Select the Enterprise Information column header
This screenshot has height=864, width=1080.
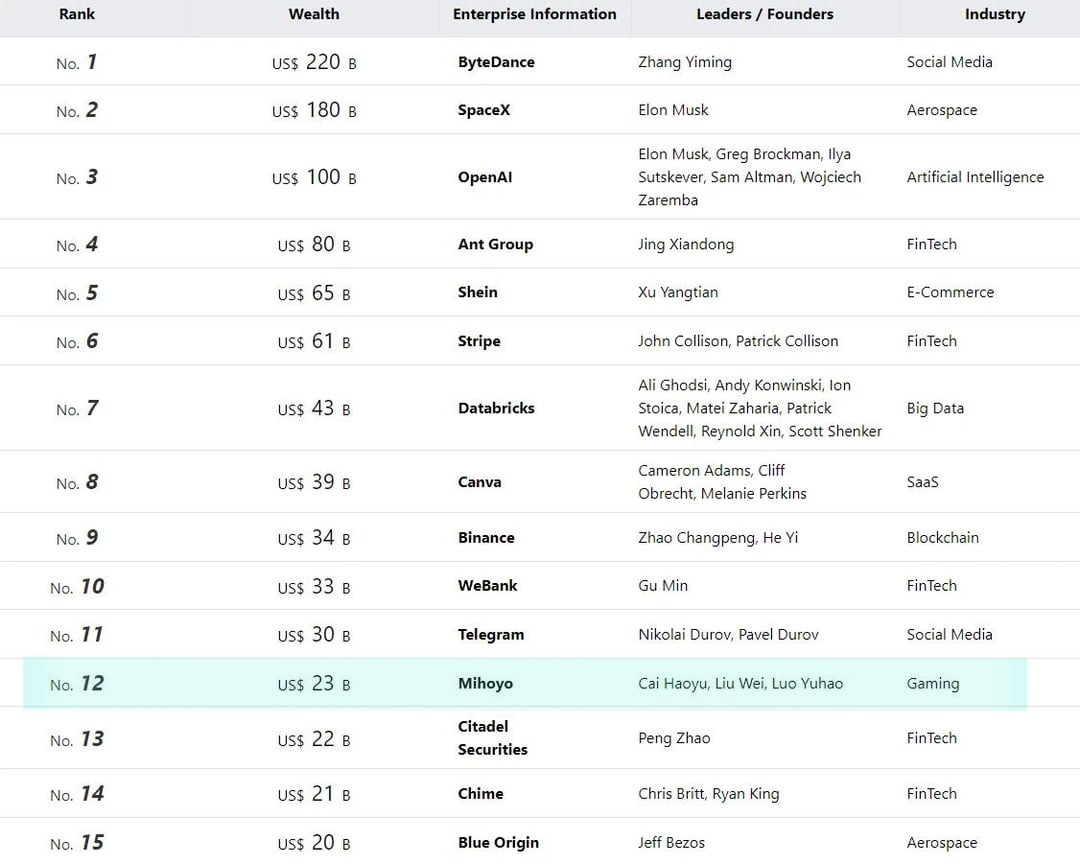pos(534,14)
